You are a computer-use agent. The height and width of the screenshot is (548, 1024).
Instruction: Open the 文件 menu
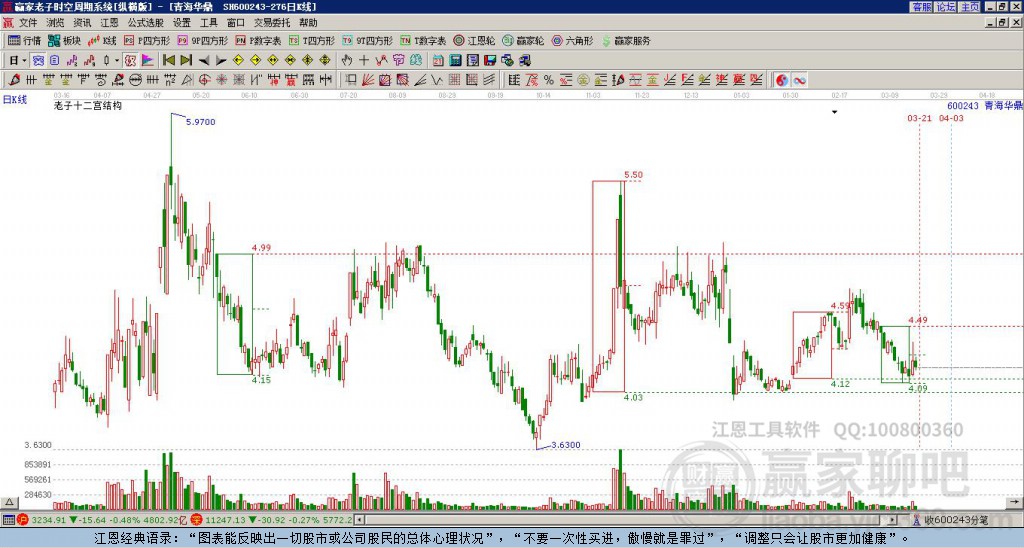(x=28, y=23)
